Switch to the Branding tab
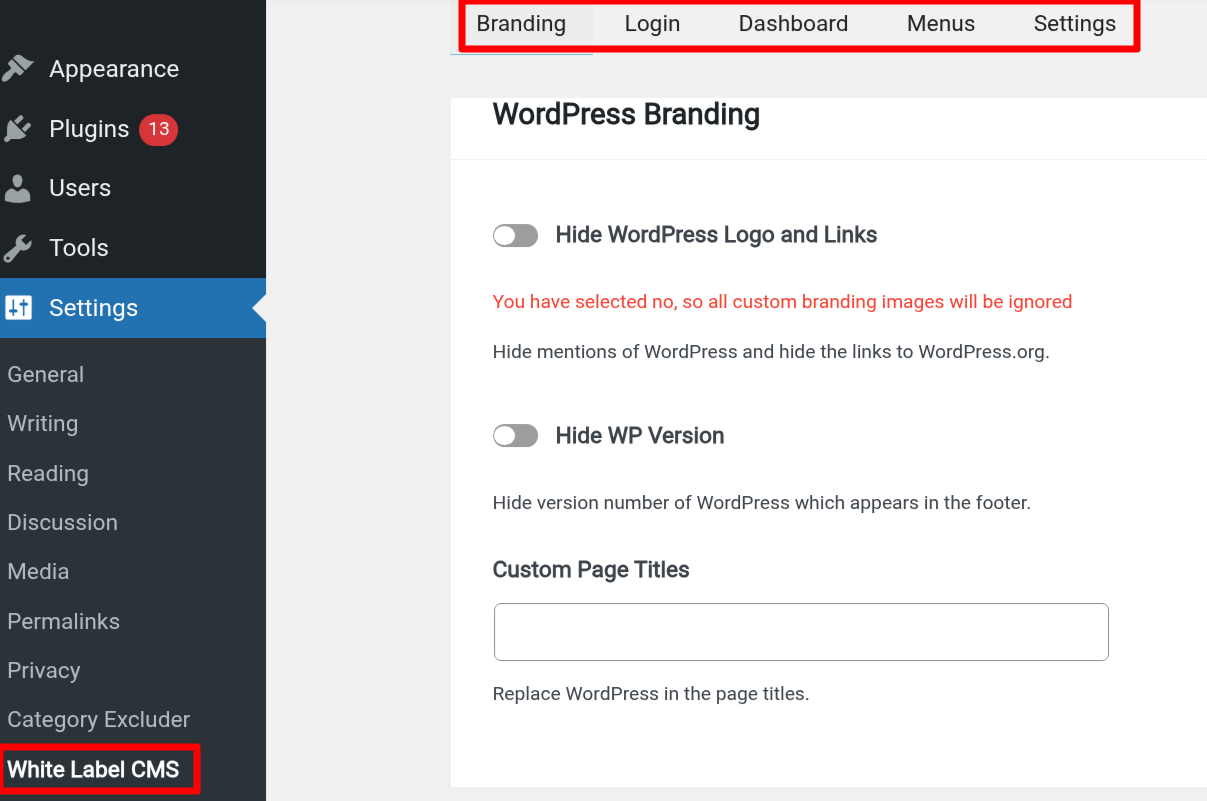 point(521,24)
